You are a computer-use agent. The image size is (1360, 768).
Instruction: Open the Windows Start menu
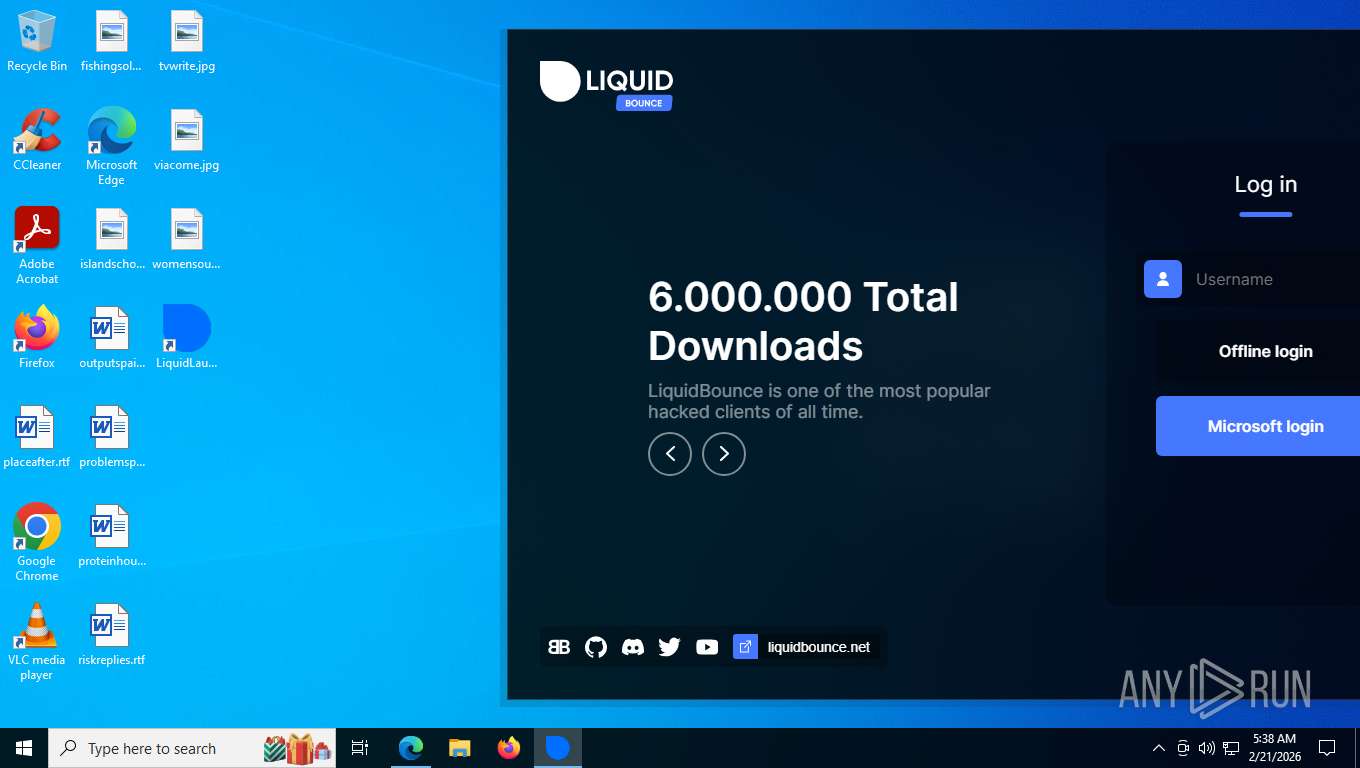tap(24, 748)
